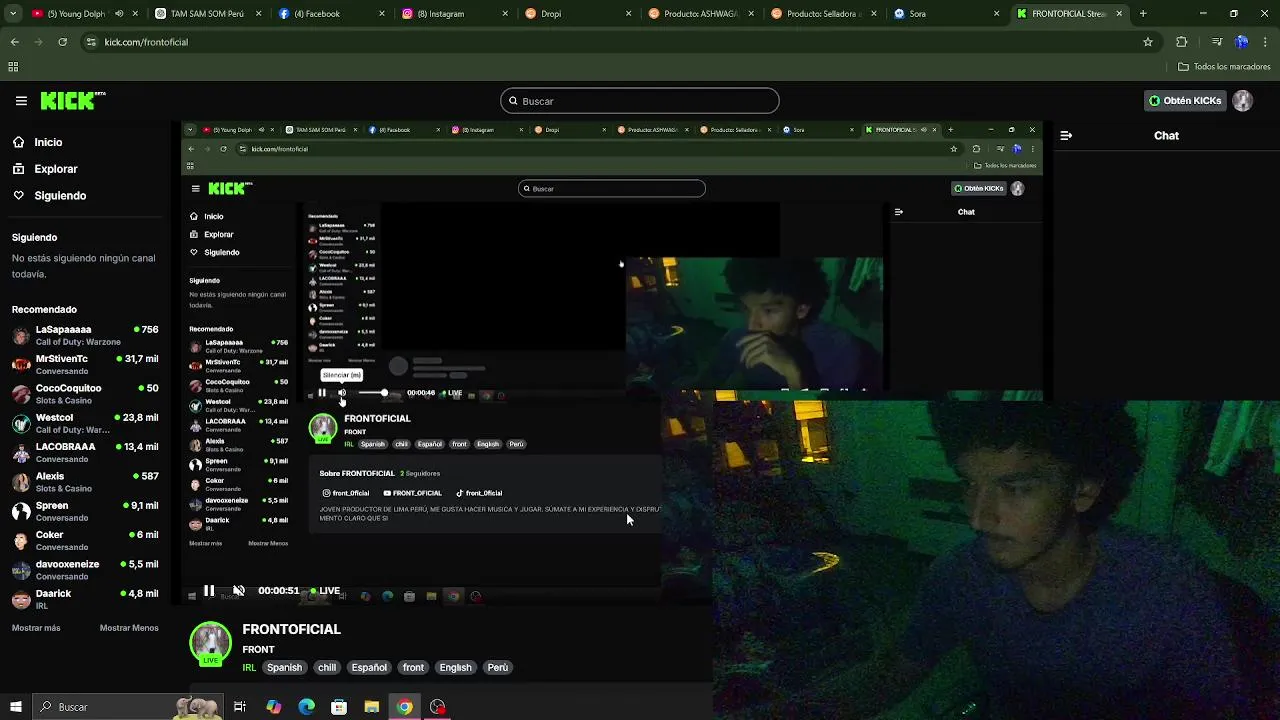Open File Explorer from the taskbar

[x=371, y=707]
